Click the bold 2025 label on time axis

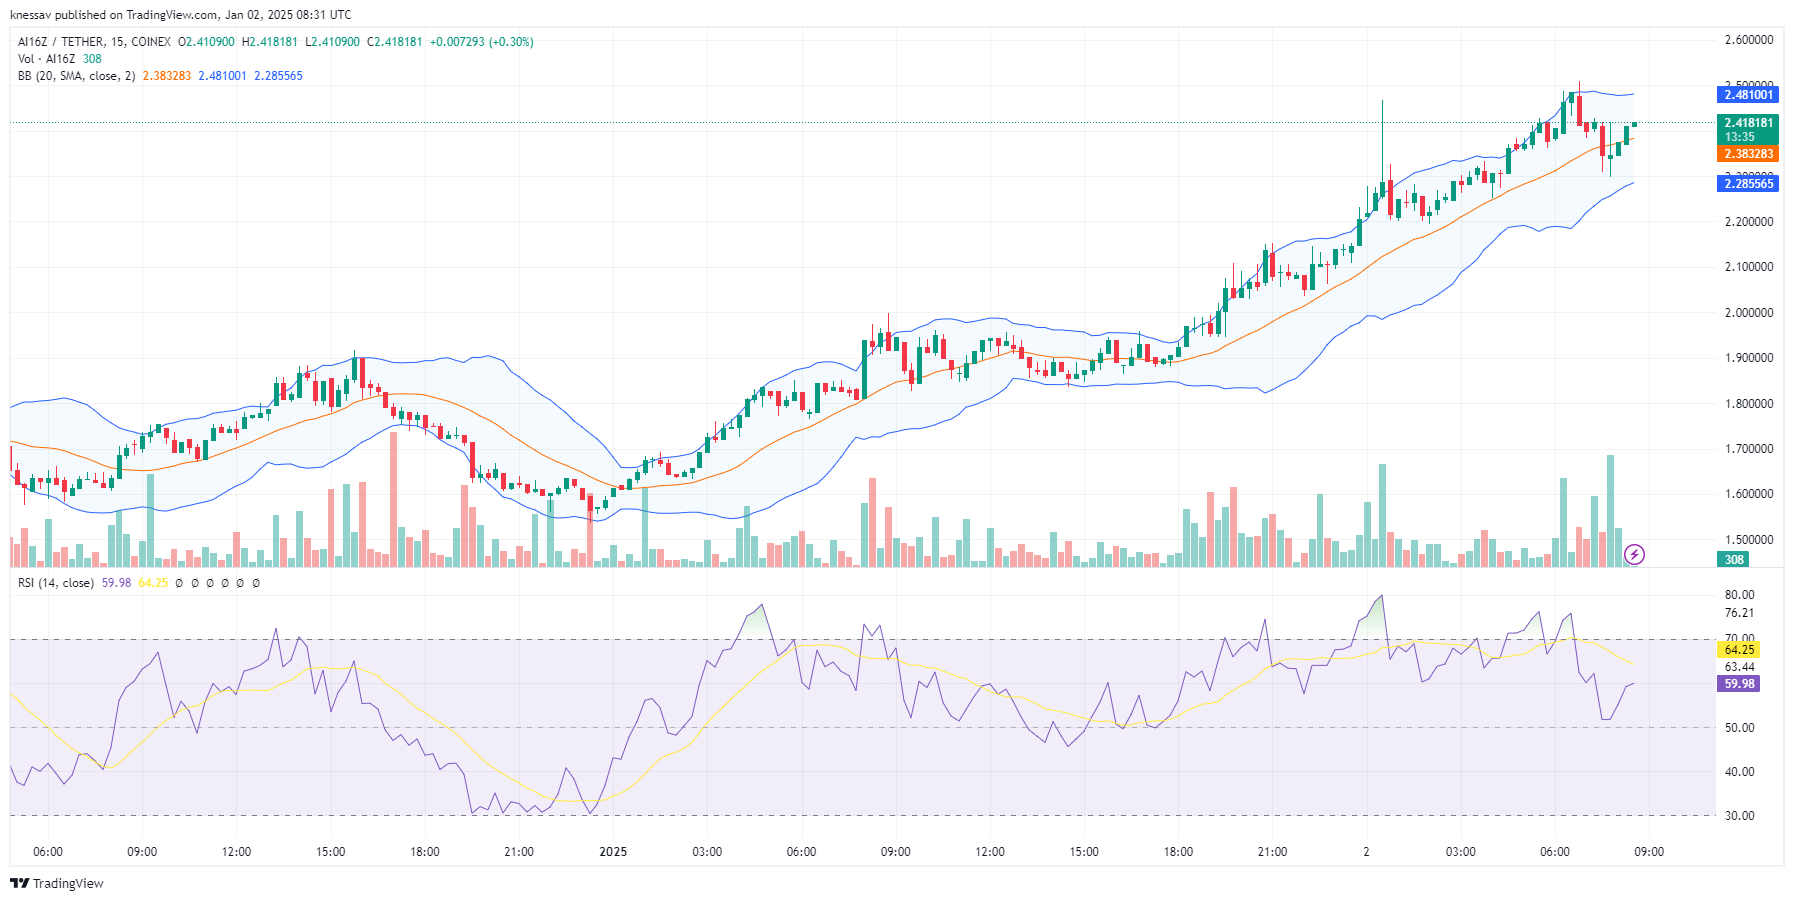613,852
